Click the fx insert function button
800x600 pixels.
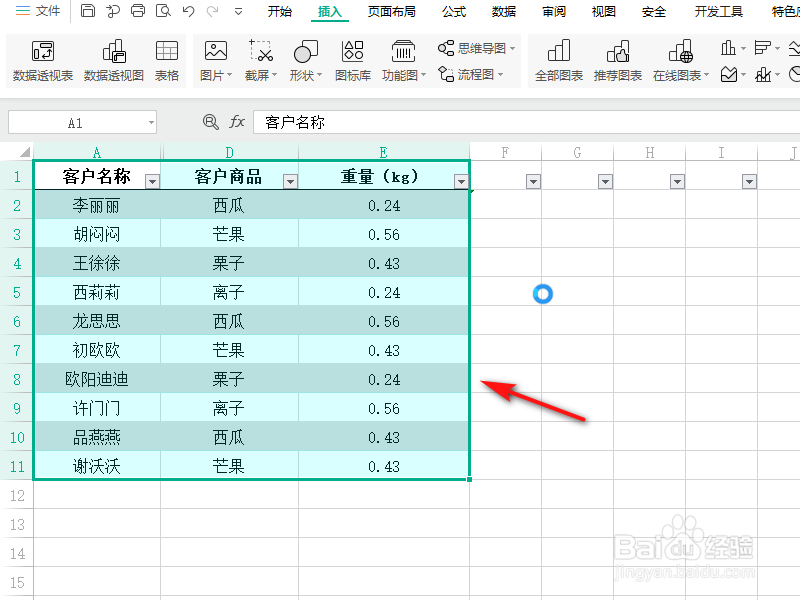tap(236, 121)
